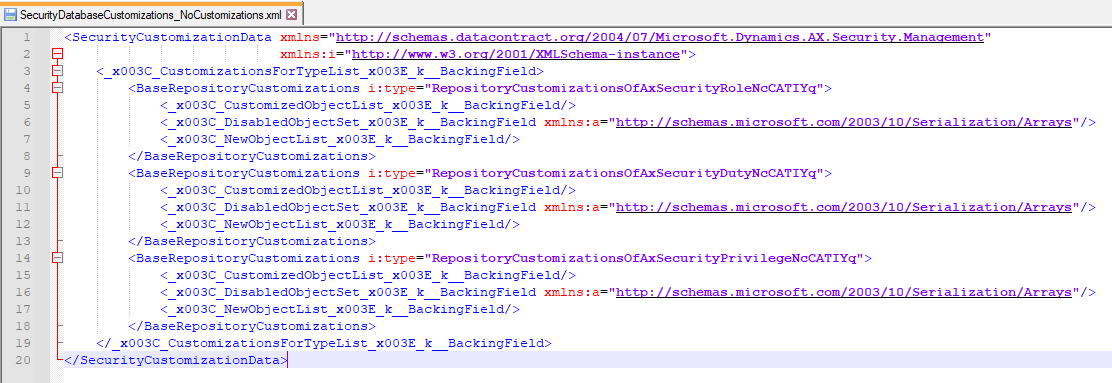Open the Serialization/Arrays link on line 16

point(844,292)
